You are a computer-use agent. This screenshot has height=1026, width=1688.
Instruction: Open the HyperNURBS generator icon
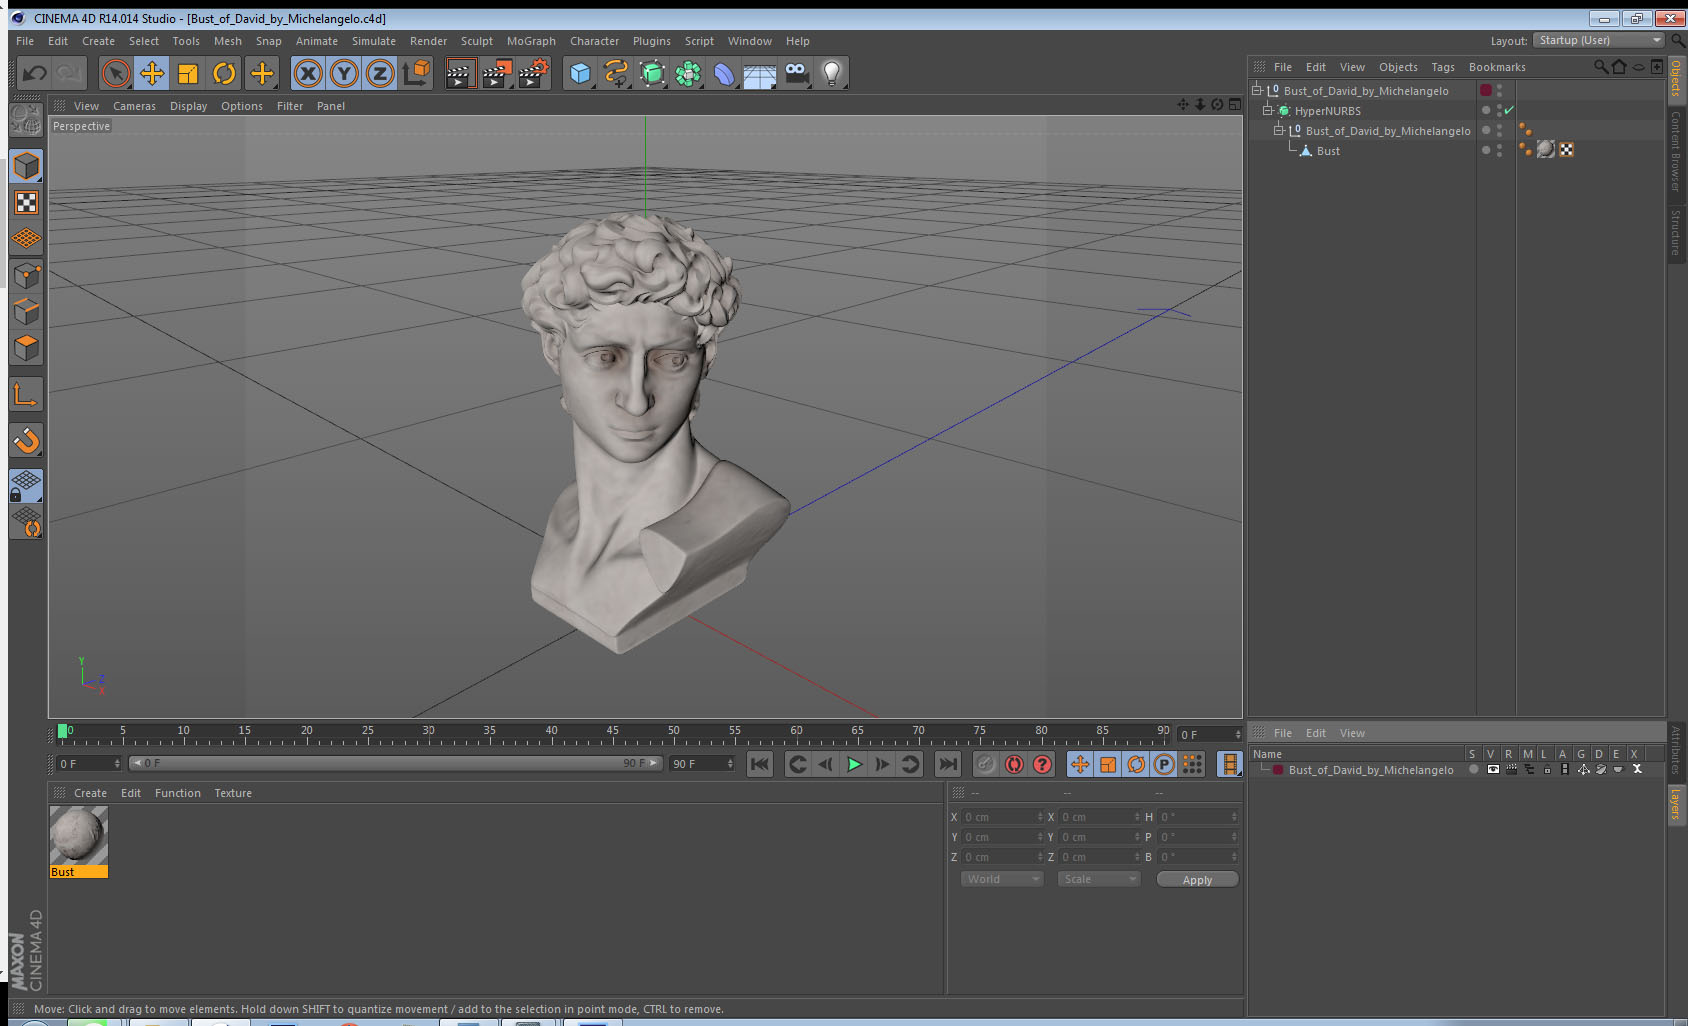click(x=652, y=73)
